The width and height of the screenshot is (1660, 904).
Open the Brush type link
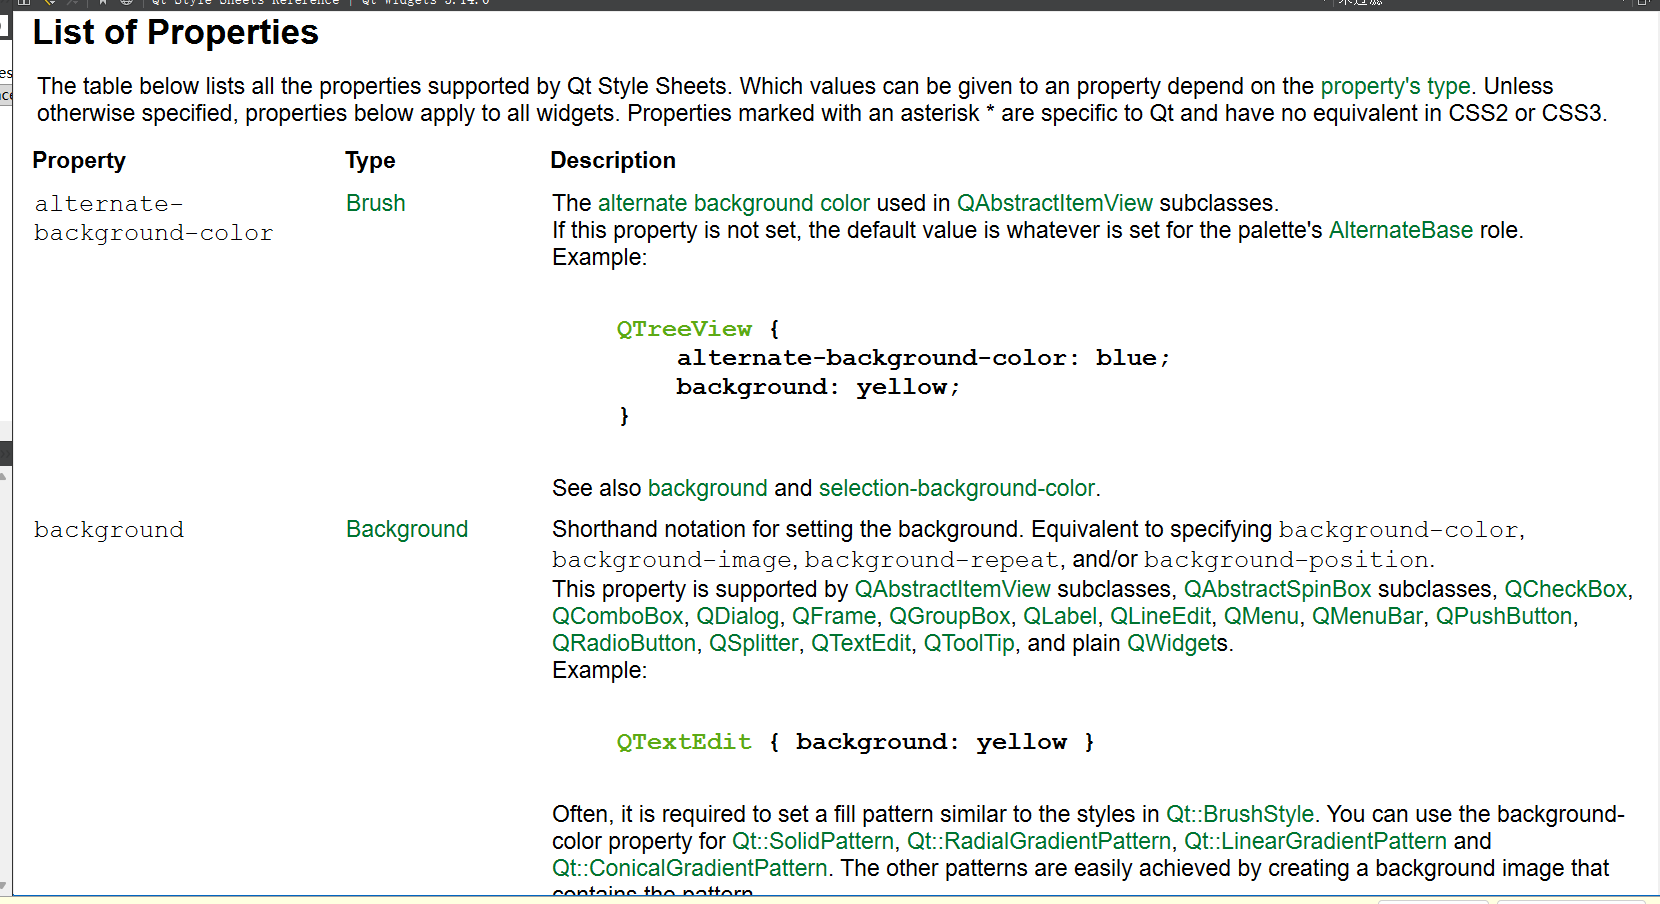[x=376, y=203]
